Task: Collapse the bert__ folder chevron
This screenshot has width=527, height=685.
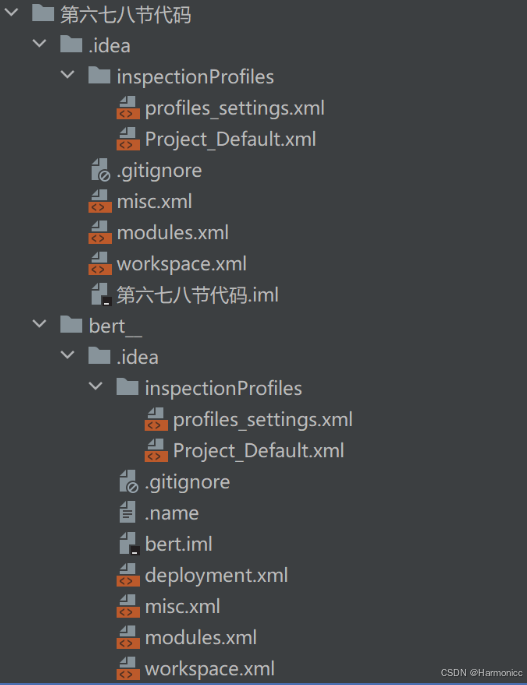Action: click(x=39, y=324)
